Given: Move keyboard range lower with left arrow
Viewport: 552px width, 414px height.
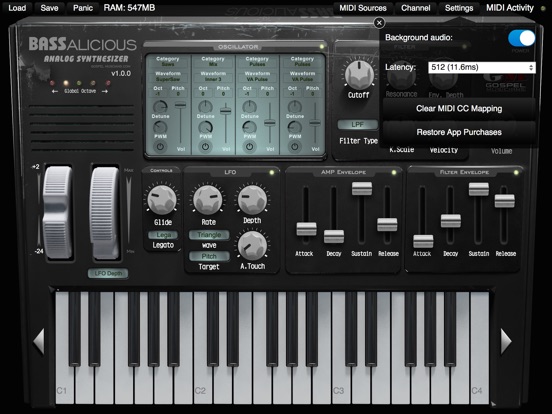Looking at the screenshot, I should point(39,341).
